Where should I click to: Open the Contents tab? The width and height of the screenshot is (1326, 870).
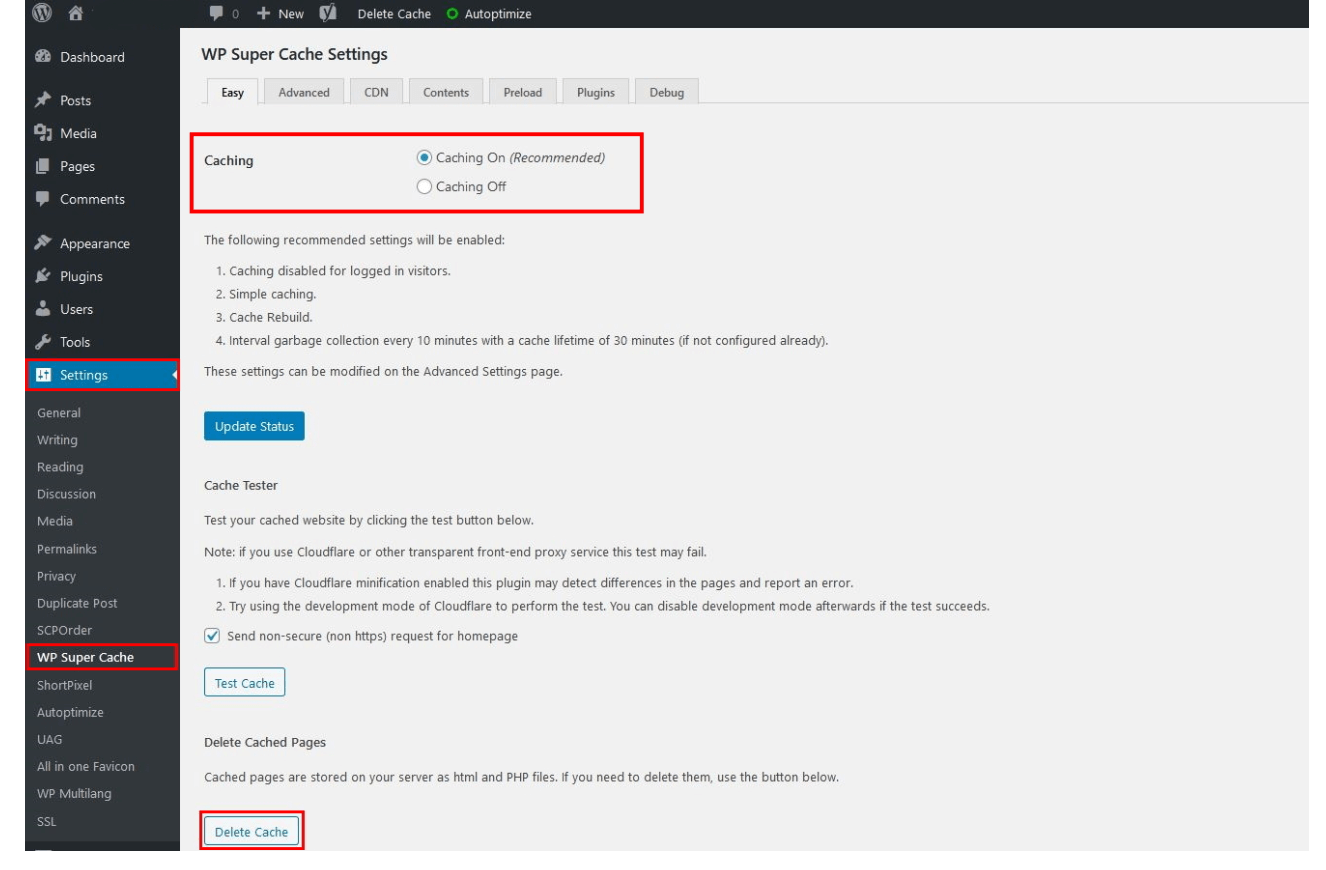446,92
